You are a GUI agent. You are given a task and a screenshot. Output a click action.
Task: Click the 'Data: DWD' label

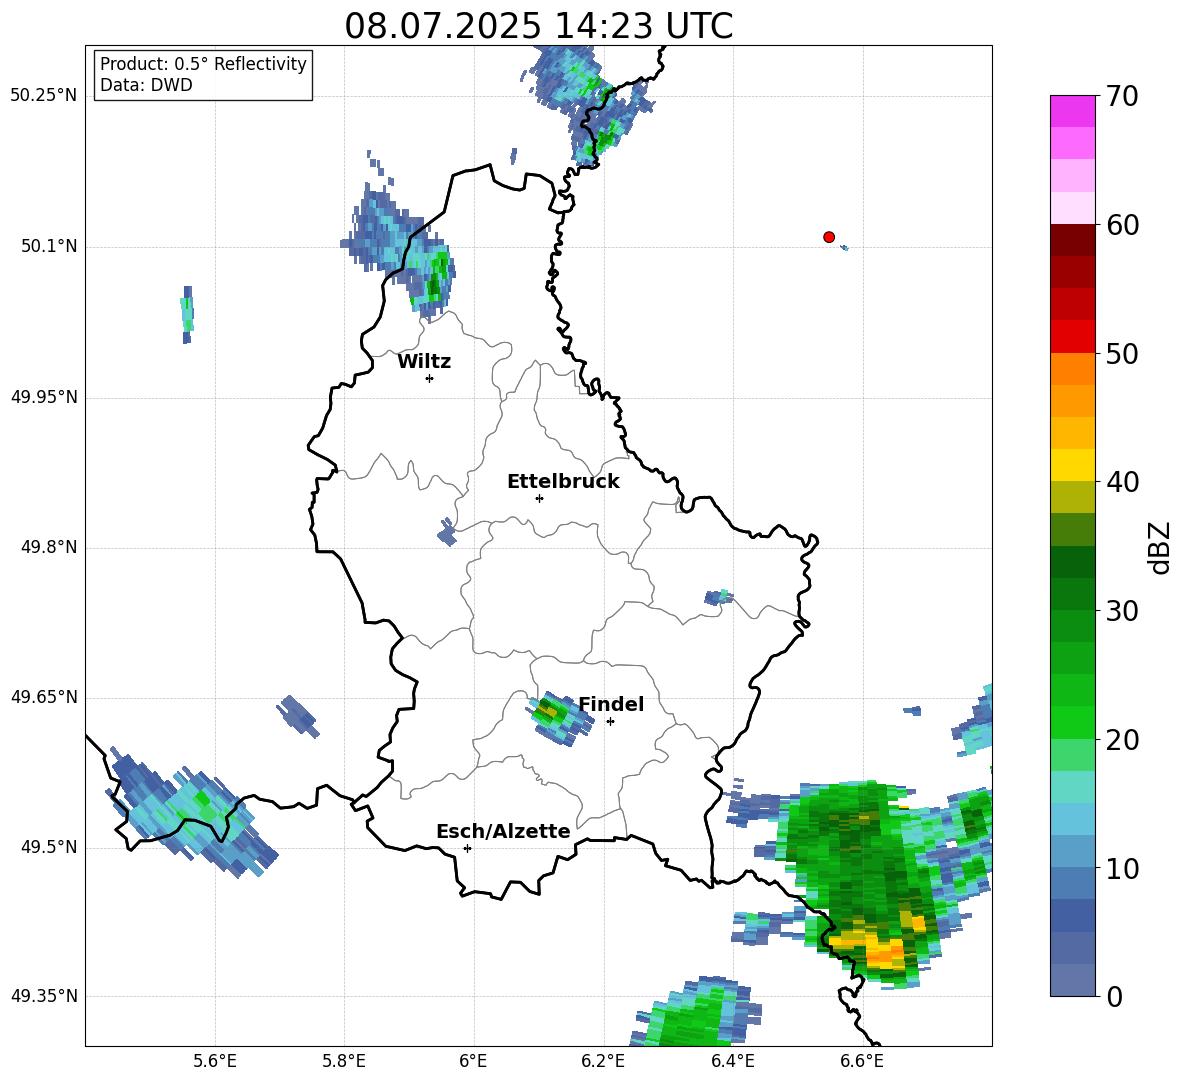(x=146, y=85)
